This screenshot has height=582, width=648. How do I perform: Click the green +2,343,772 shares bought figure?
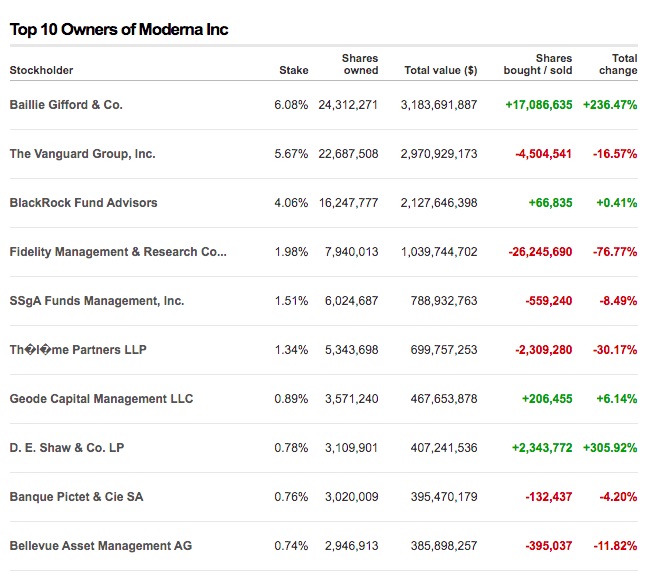click(x=542, y=448)
